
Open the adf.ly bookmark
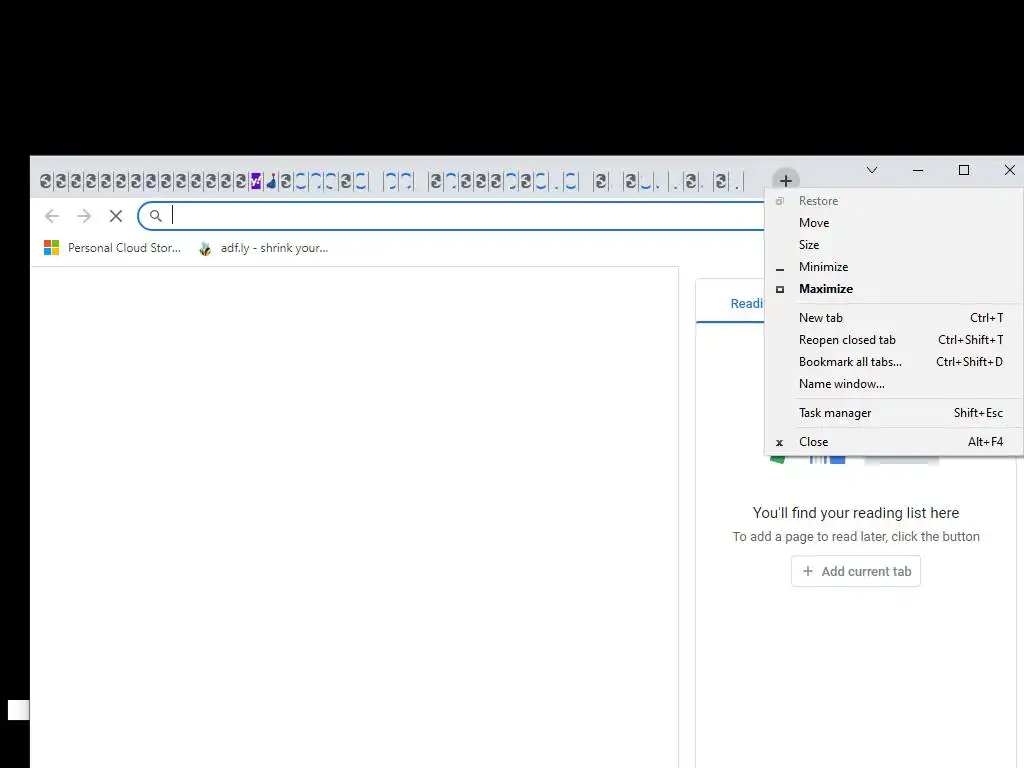(x=264, y=248)
